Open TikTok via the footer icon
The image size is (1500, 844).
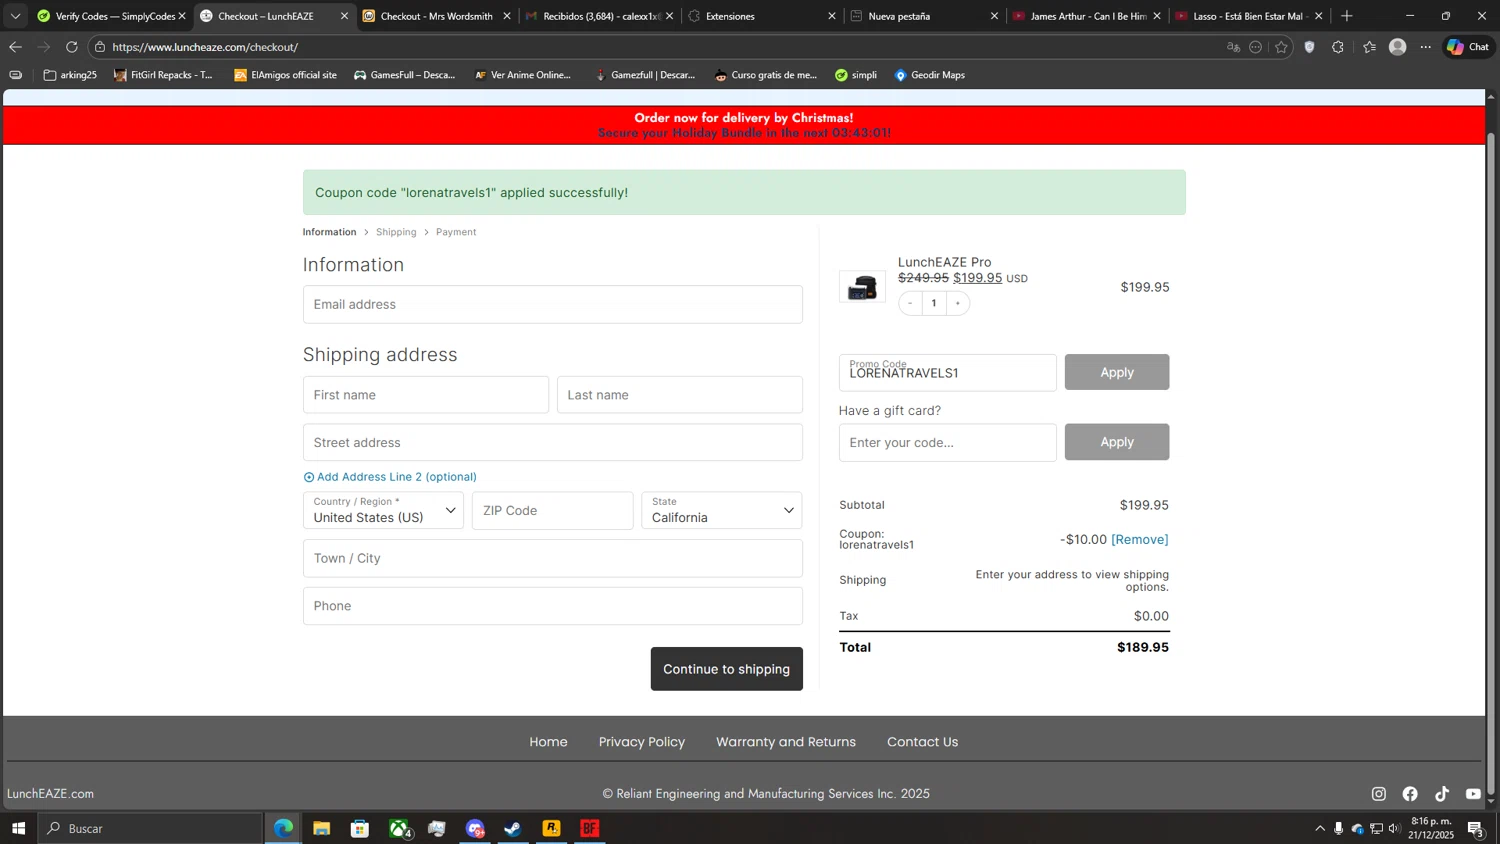[x=1442, y=794]
